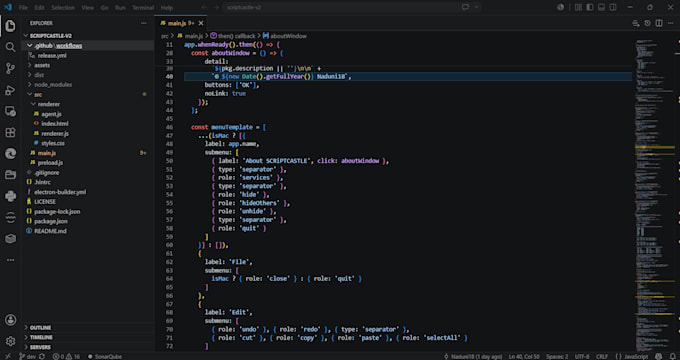Screen dimensions: 680x360
Task: Expand the assets folder
Action: click(89, 65)
